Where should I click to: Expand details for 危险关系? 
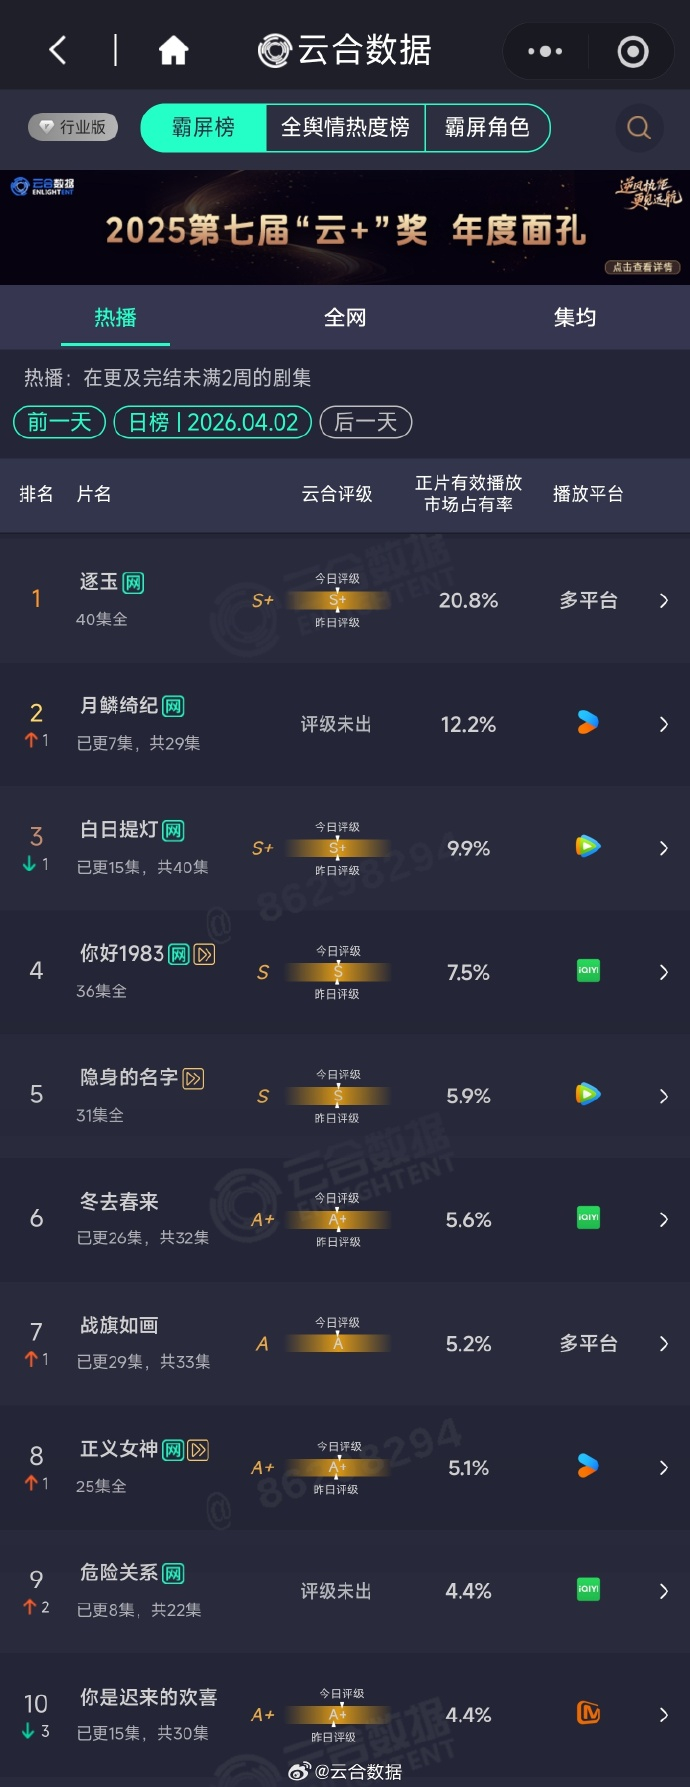663,1591
